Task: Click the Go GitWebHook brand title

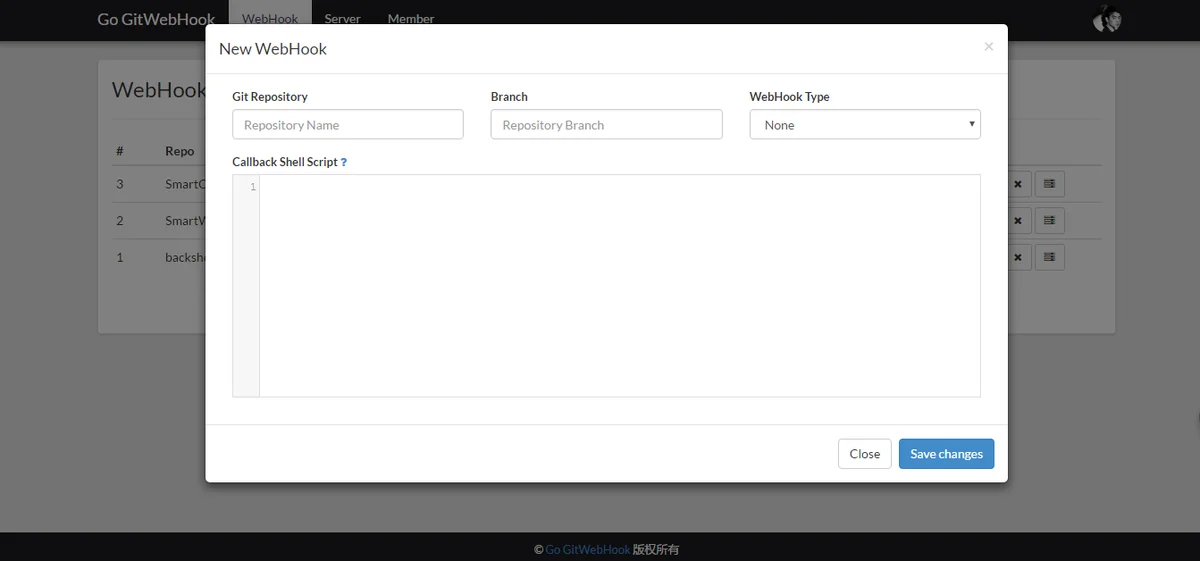Action: tap(156, 19)
